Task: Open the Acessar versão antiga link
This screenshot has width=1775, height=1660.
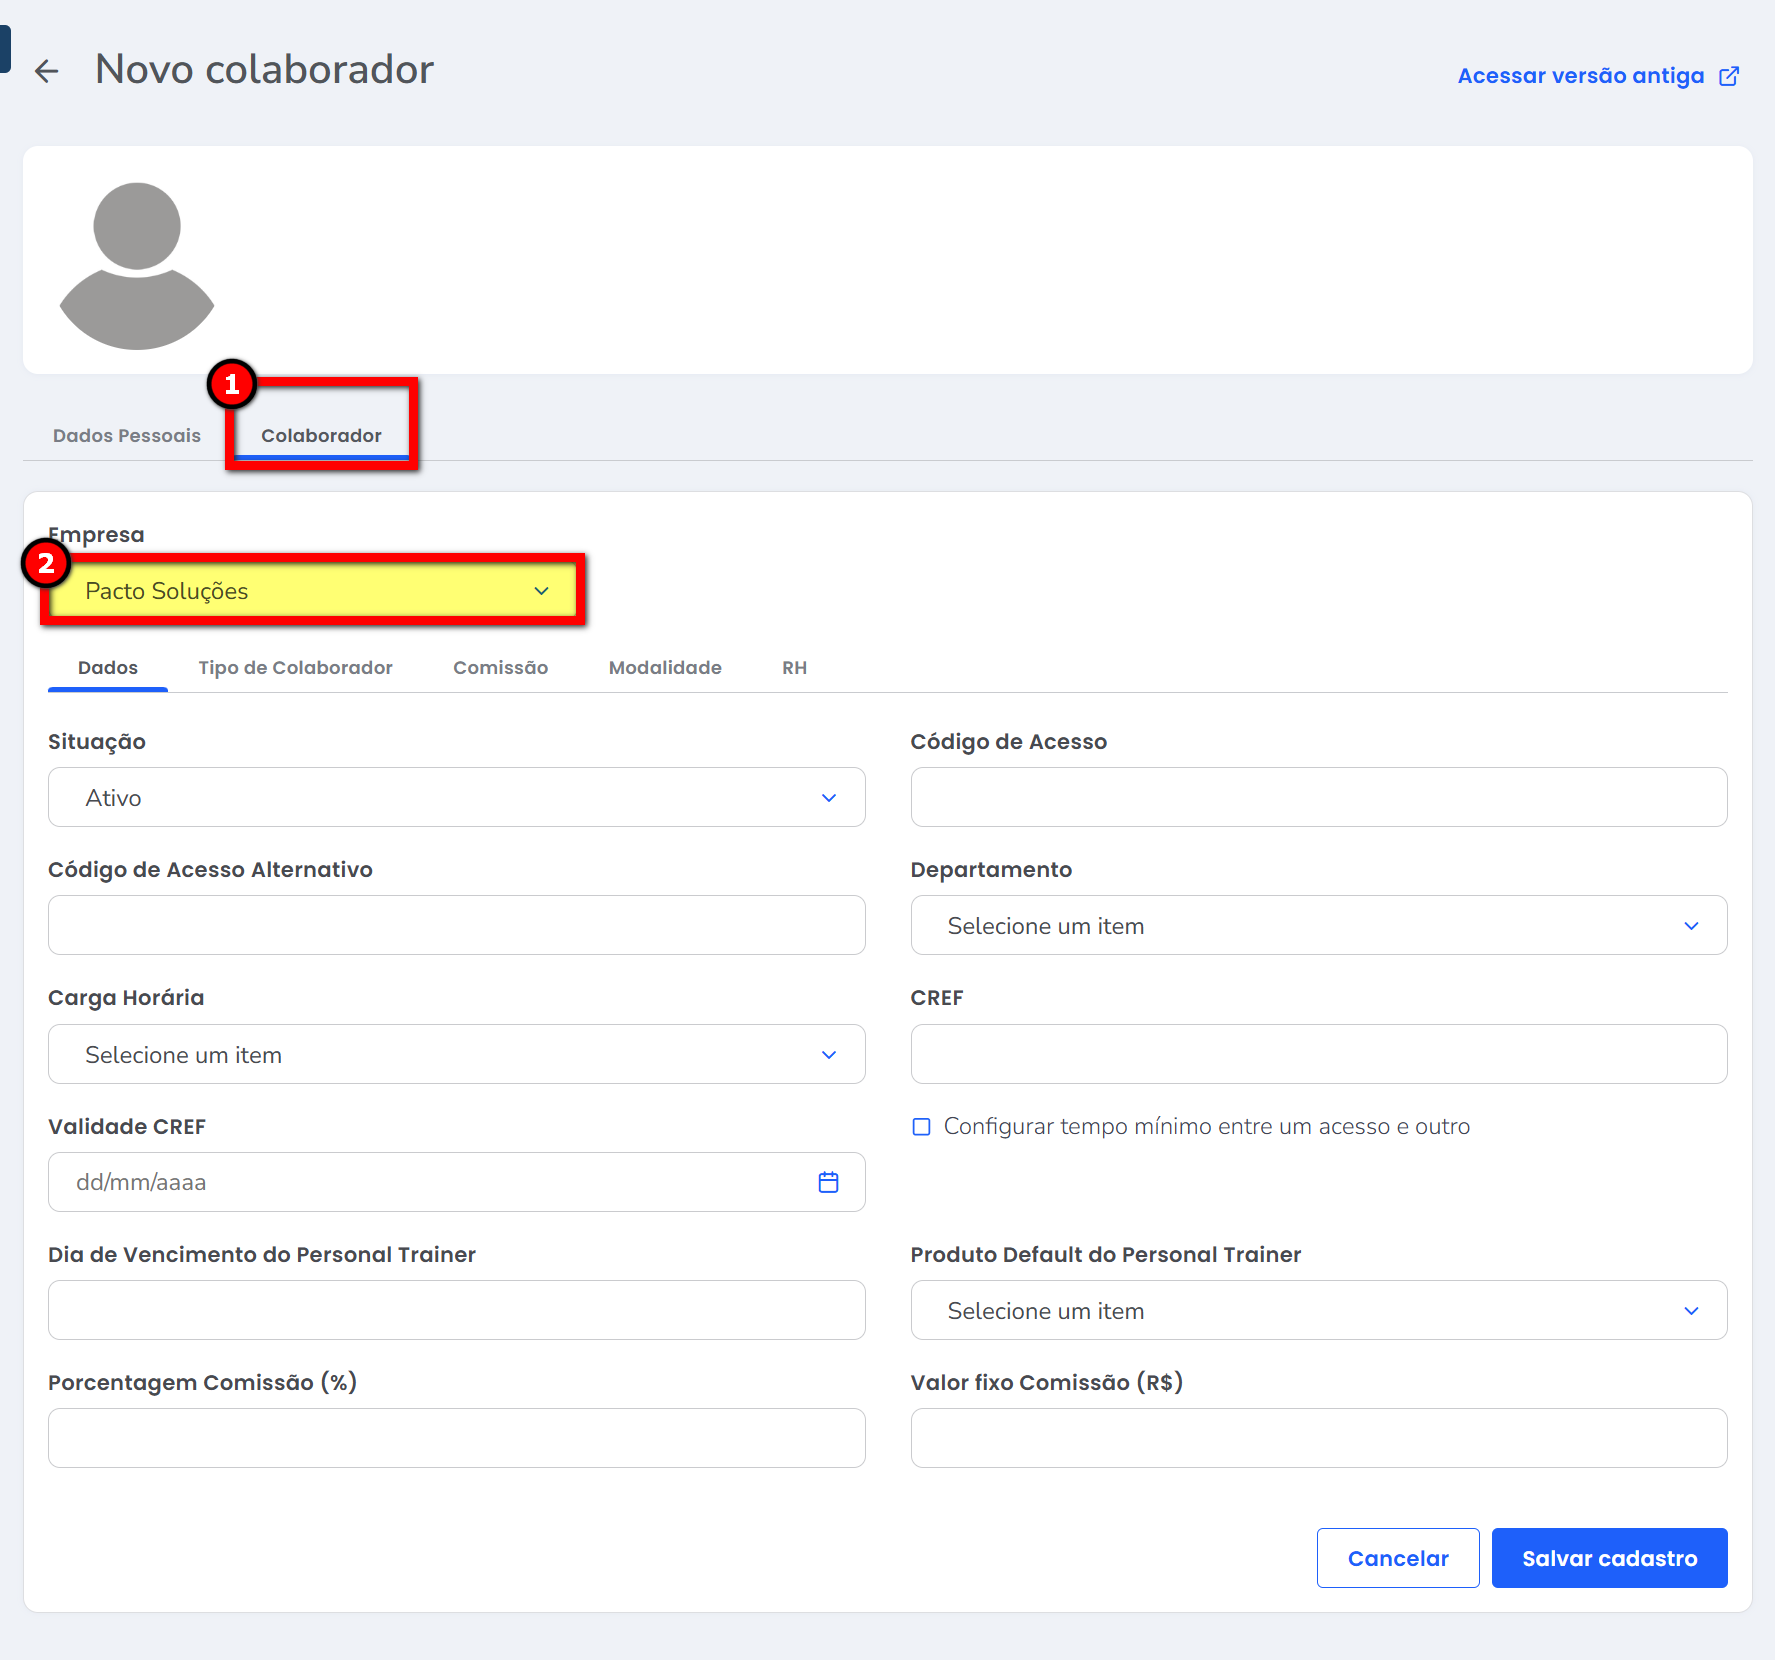Action: (x=1580, y=76)
